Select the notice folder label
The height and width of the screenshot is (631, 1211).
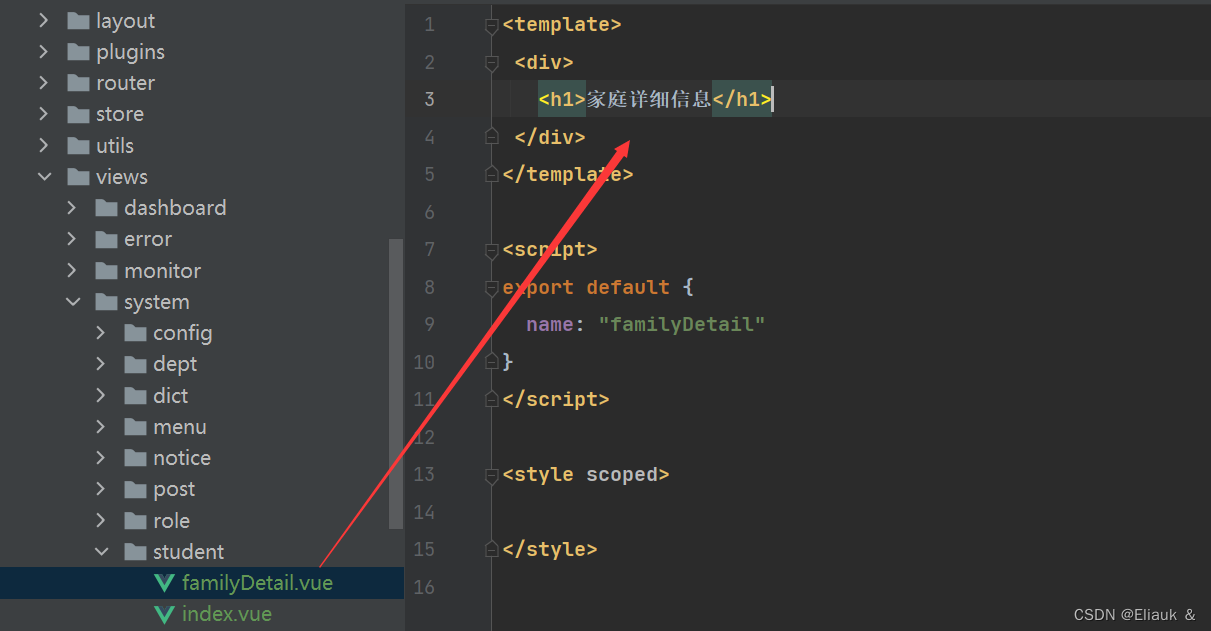point(182,458)
